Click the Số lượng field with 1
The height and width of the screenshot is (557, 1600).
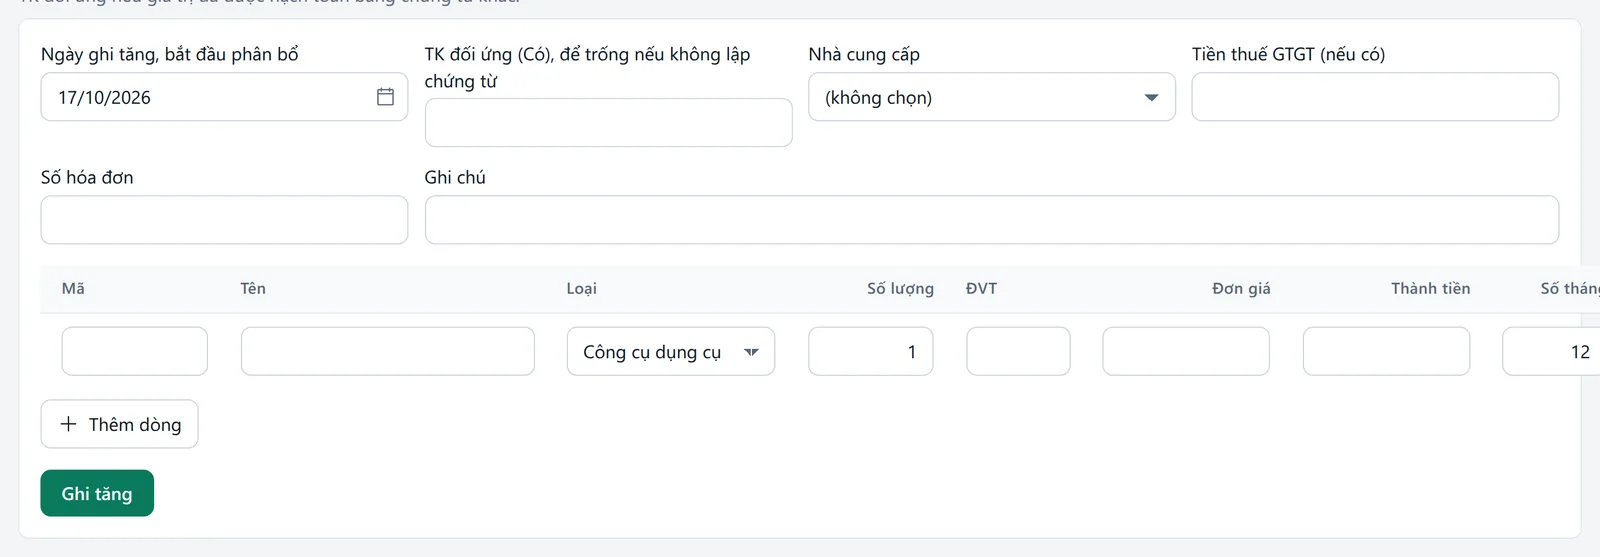tap(871, 351)
